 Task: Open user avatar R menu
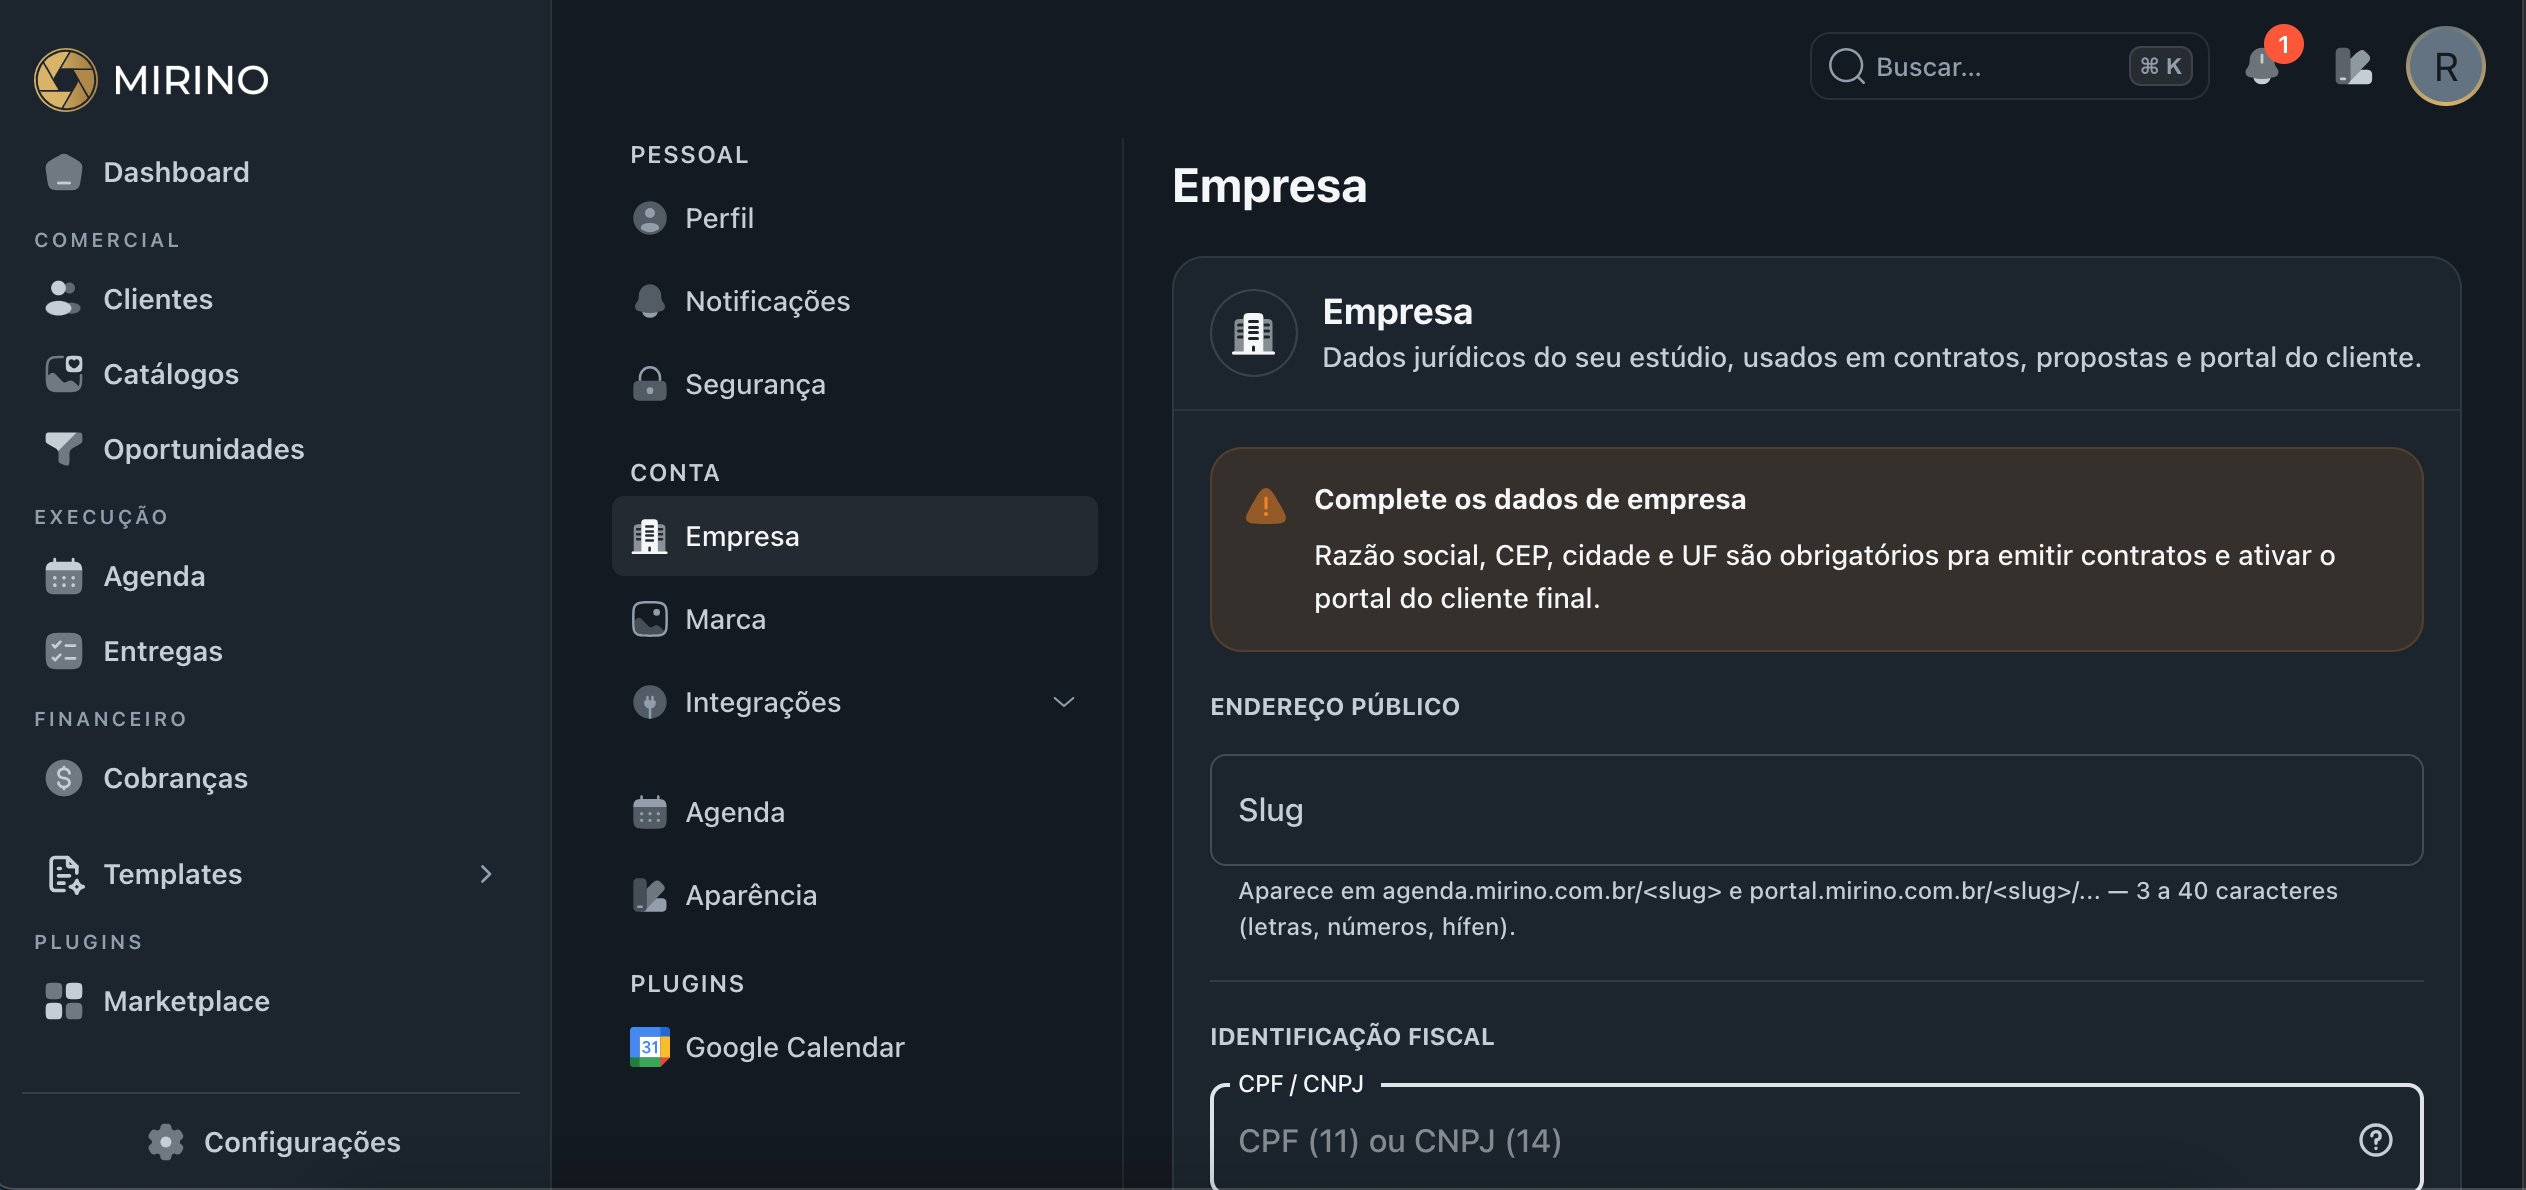(2446, 67)
